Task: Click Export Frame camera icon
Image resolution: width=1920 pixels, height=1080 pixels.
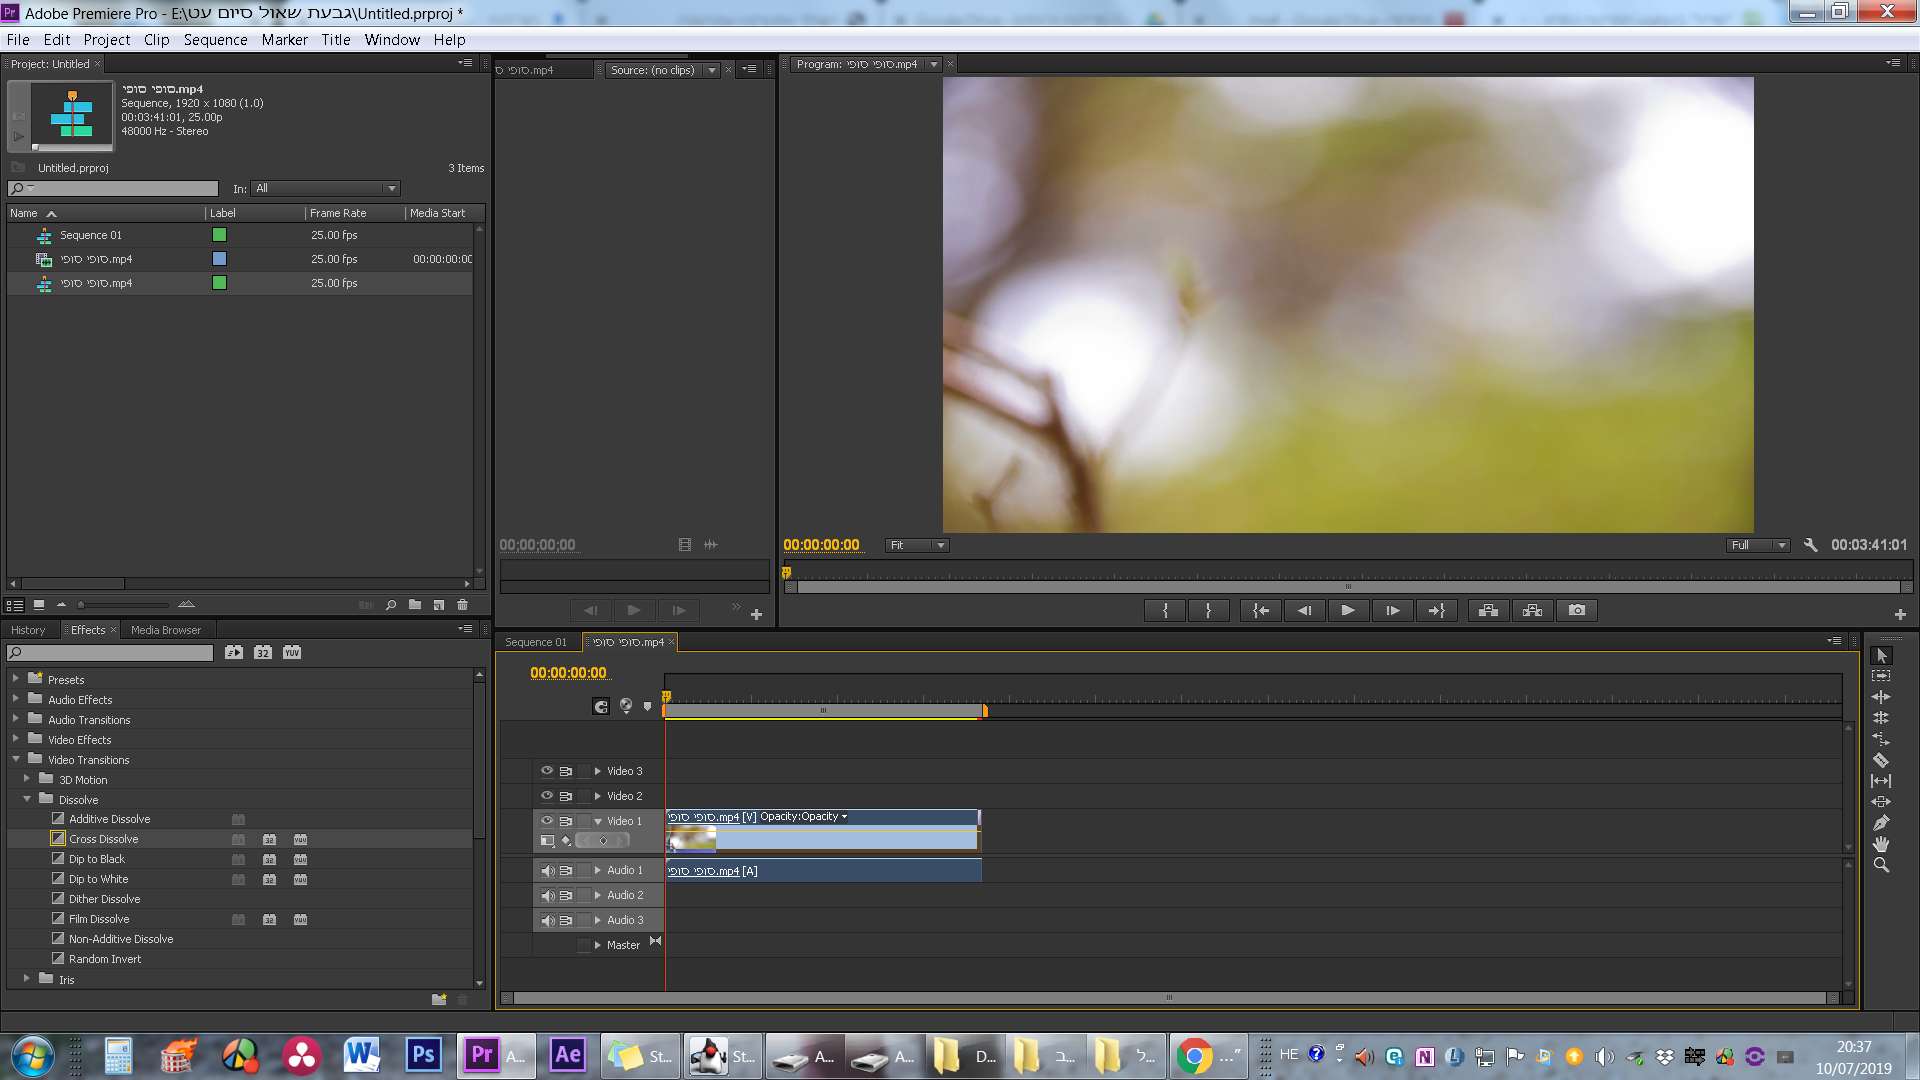Action: 1577,610
